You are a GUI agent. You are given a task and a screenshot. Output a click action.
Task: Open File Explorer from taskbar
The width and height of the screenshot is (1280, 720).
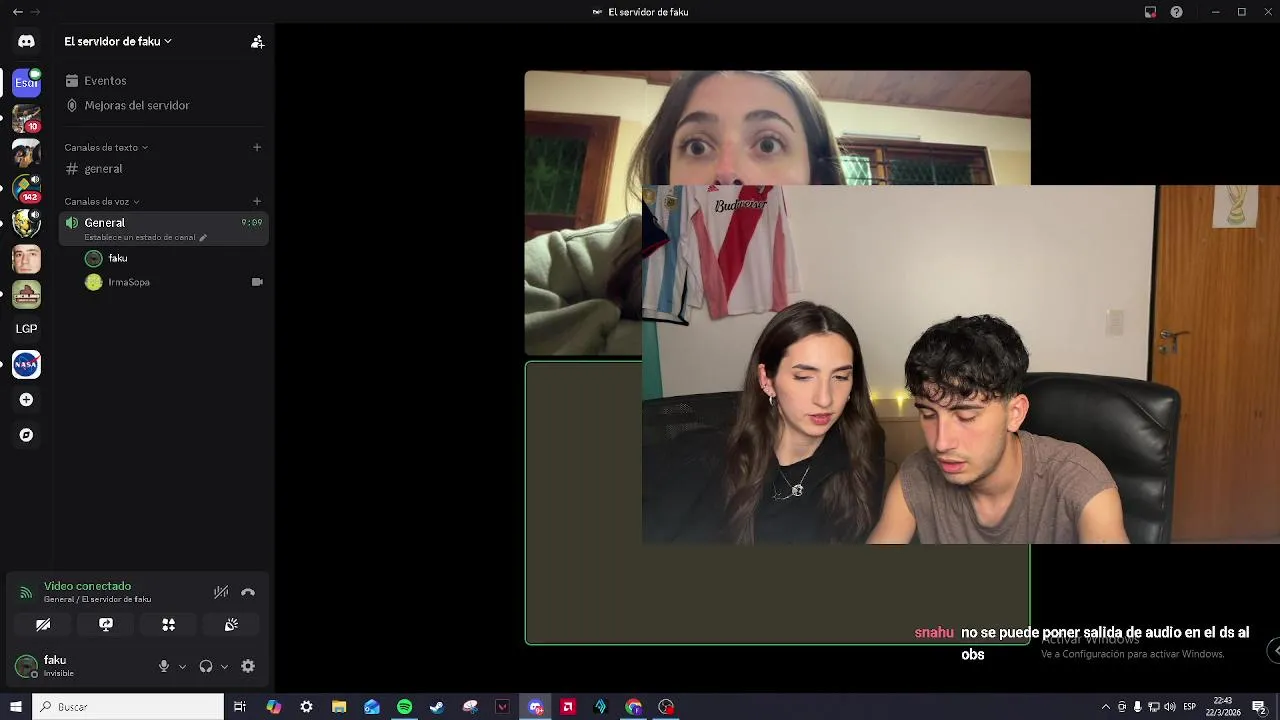(339, 707)
